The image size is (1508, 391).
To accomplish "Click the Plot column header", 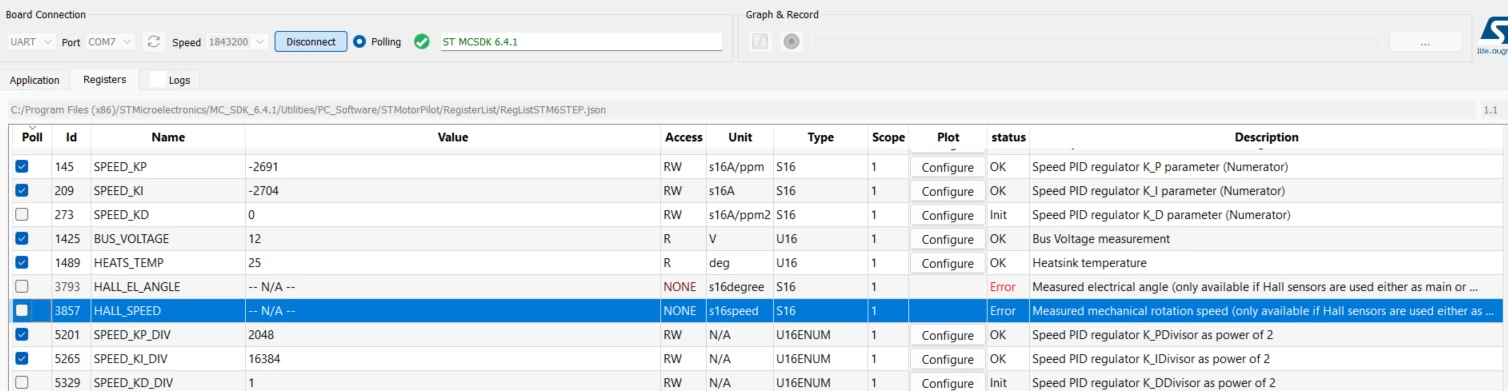I will [948, 137].
